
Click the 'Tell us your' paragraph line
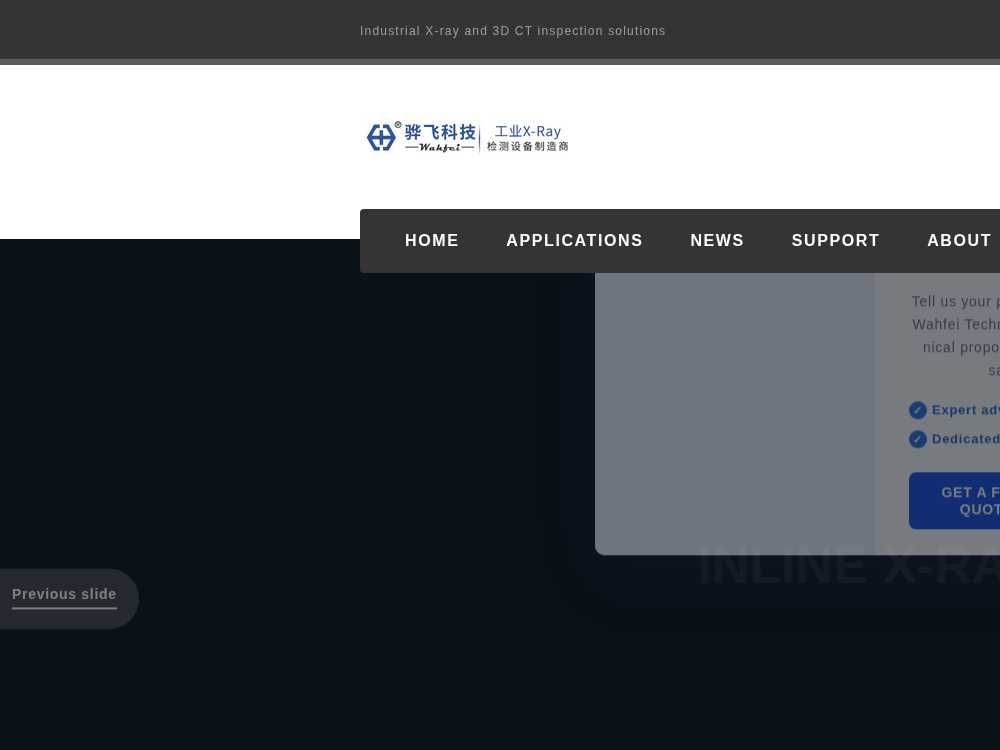(955, 301)
